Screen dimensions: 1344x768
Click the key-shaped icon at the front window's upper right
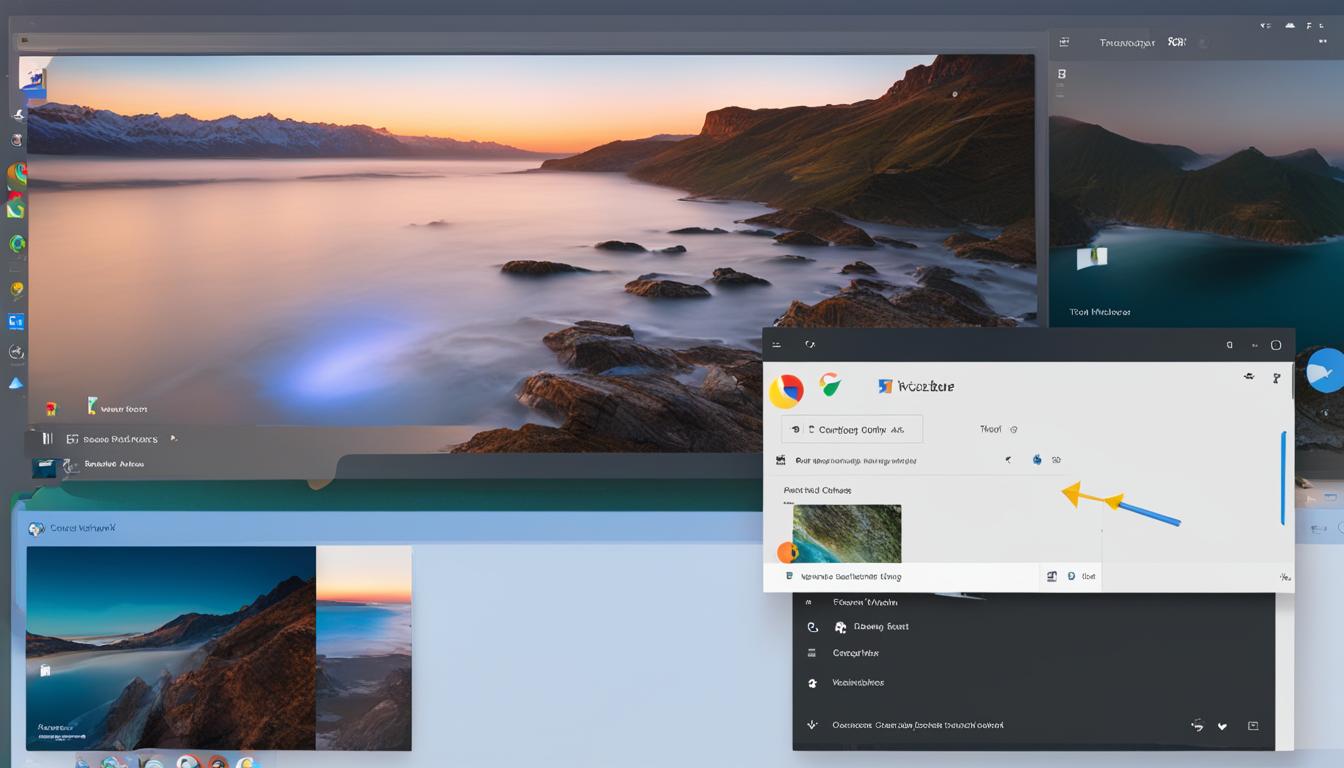pyautogui.click(x=1276, y=379)
